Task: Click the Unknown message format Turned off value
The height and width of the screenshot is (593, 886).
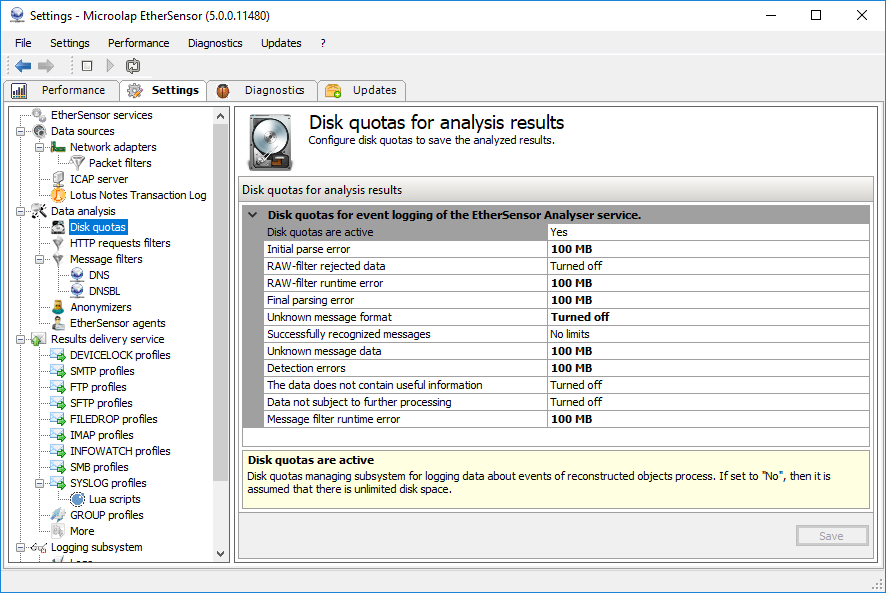Action: 708,317
